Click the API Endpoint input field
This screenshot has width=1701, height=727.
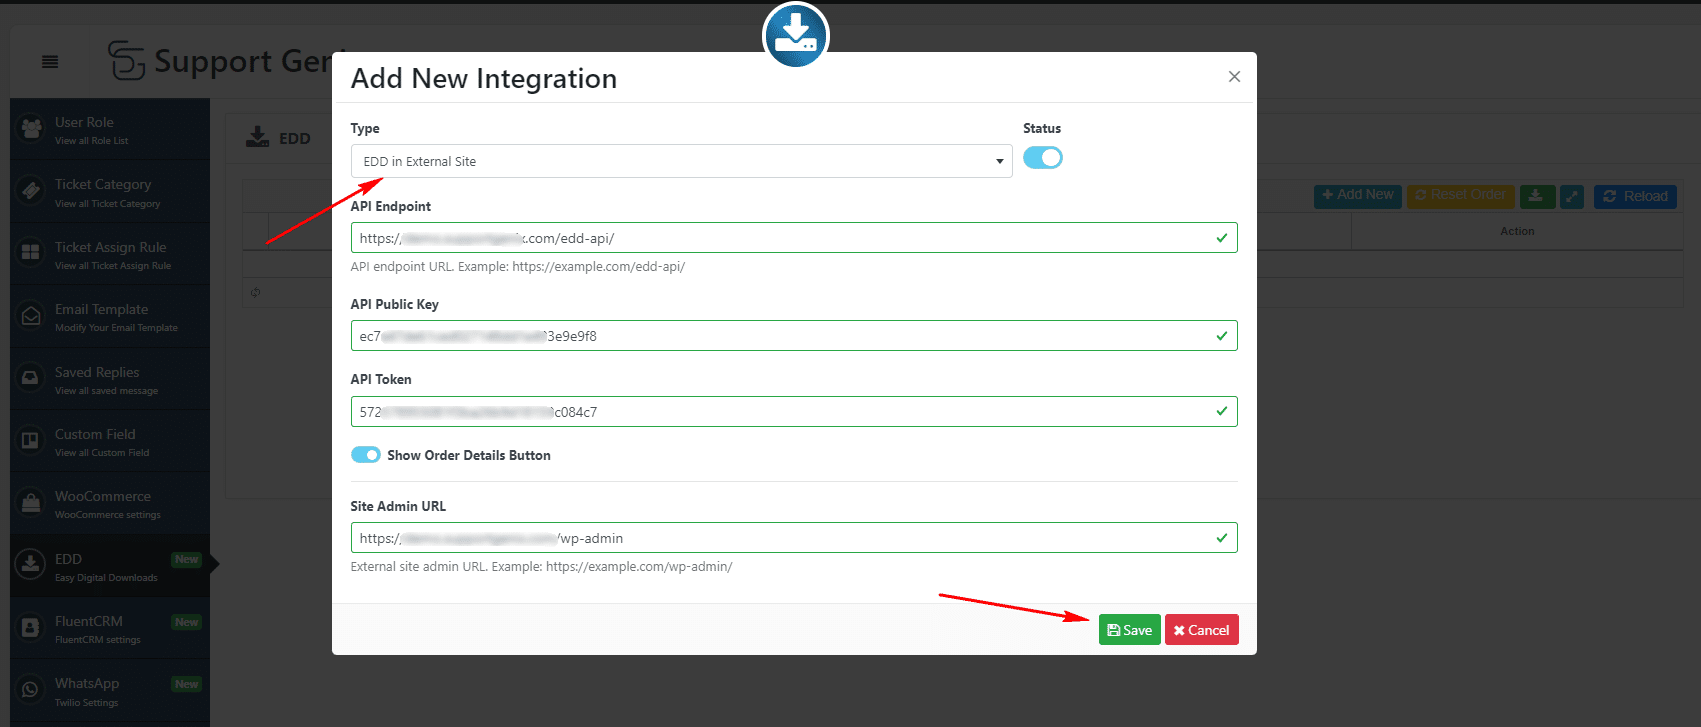[794, 238]
